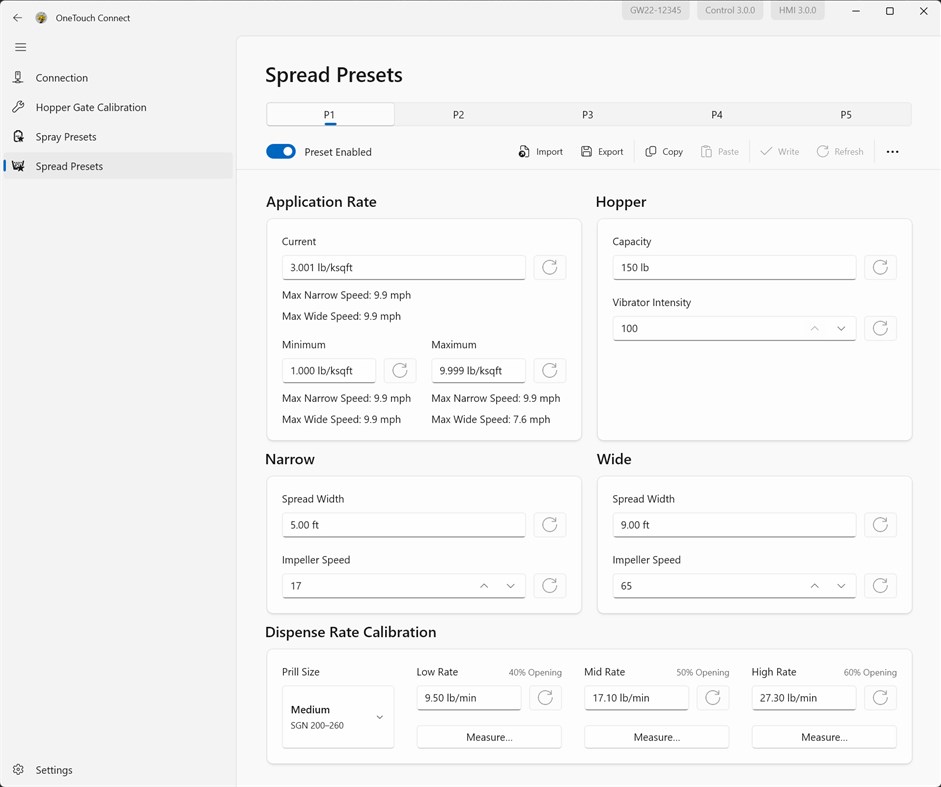This screenshot has width=941, height=787.
Task: Decrease the Wide Impeller Speed value
Action: pyautogui.click(x=841, y=586)
